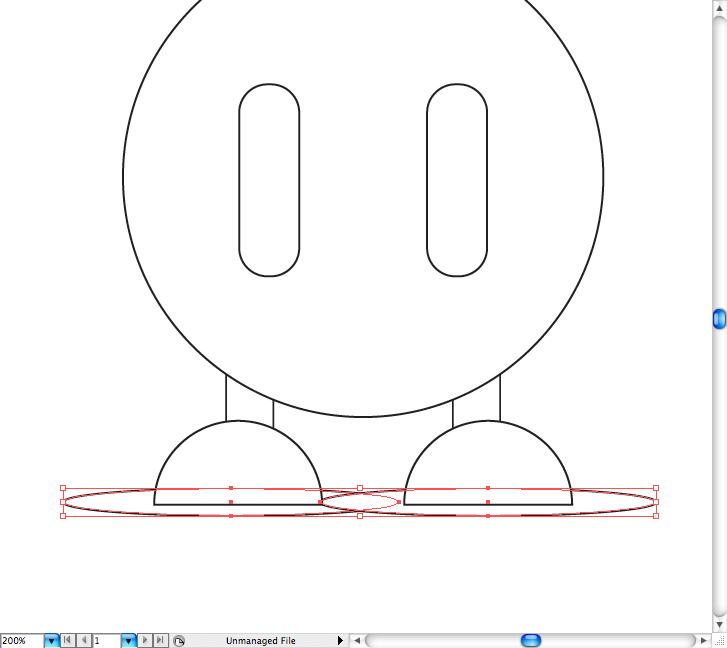The image size is (727, 648).
Task: Click the Version Cue status icon
Action: pyautogui.click(x=178, y=640)
